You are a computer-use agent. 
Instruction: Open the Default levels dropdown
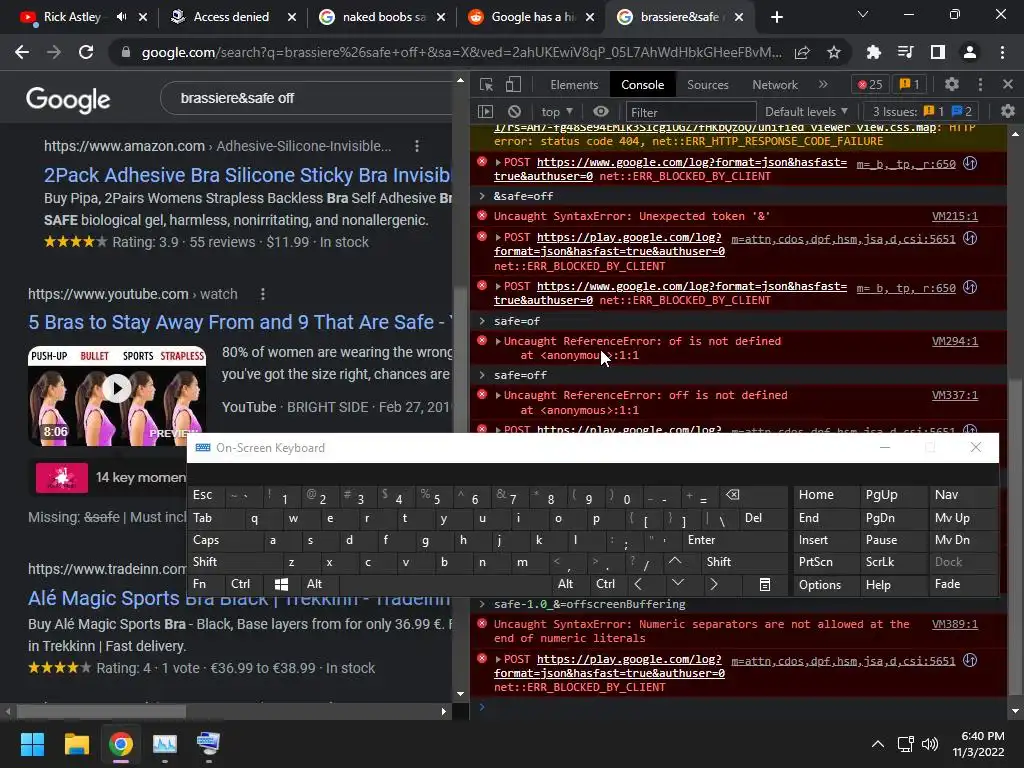tap(807, 112)
